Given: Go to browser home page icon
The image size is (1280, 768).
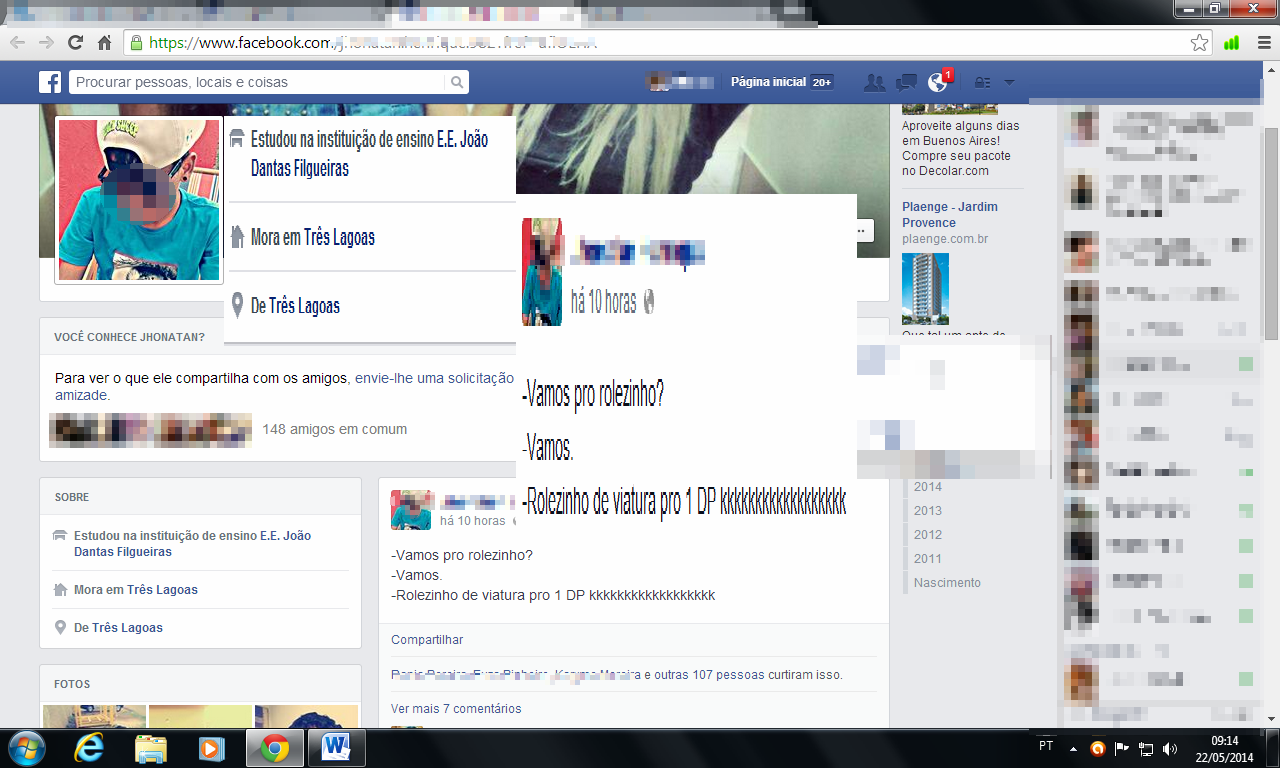Looking at the screenshot, I should [x=104, y=43].
